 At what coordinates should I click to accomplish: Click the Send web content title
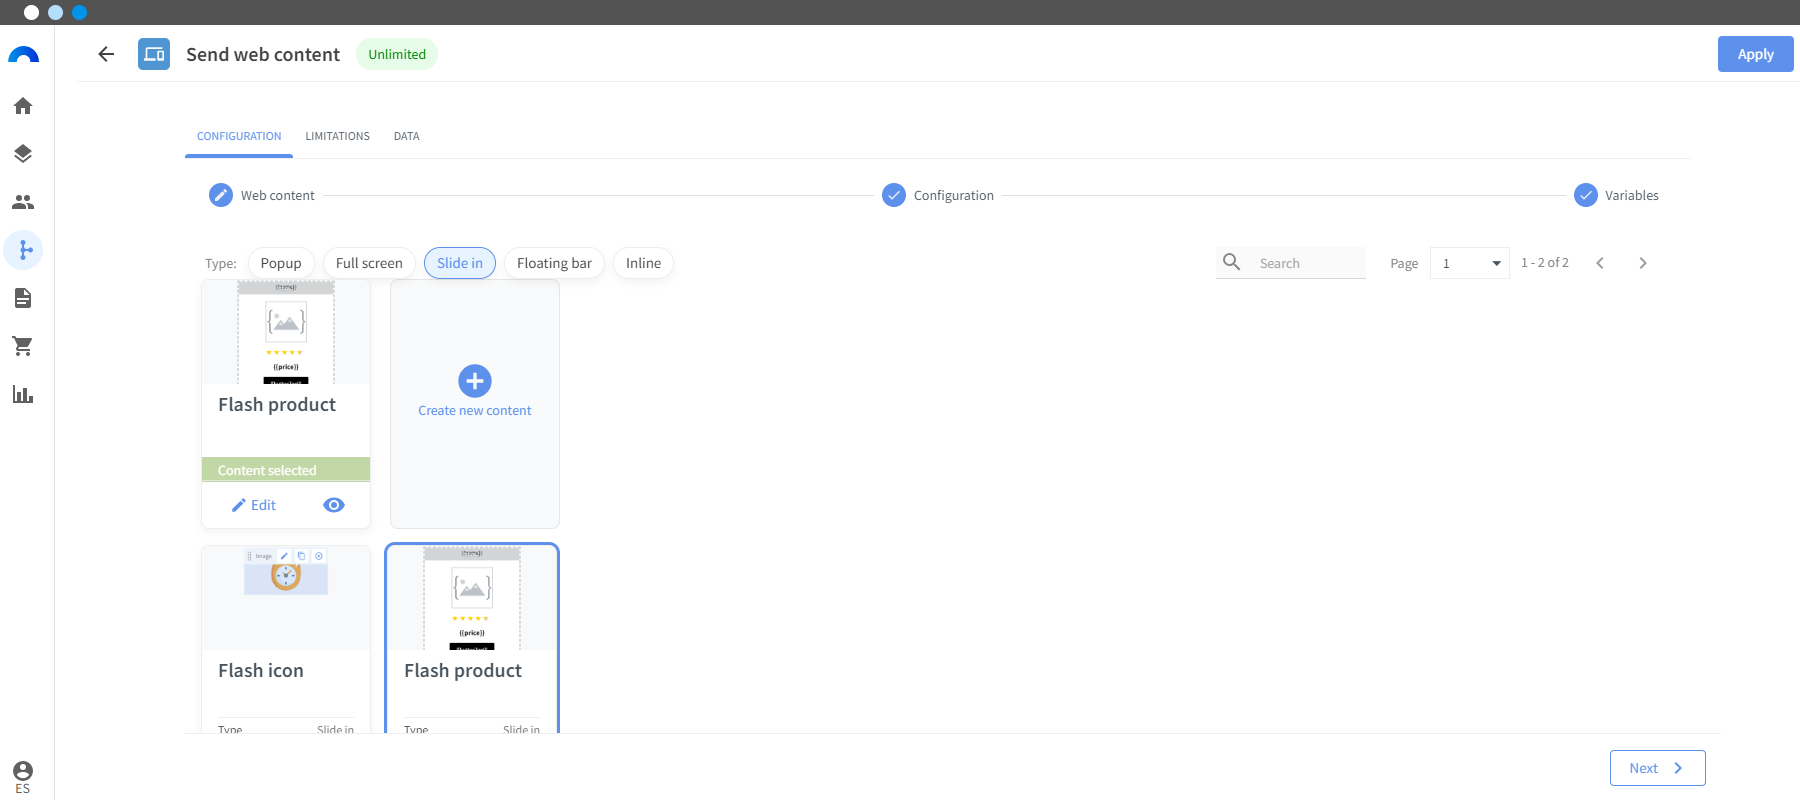[x=263, y=54]
